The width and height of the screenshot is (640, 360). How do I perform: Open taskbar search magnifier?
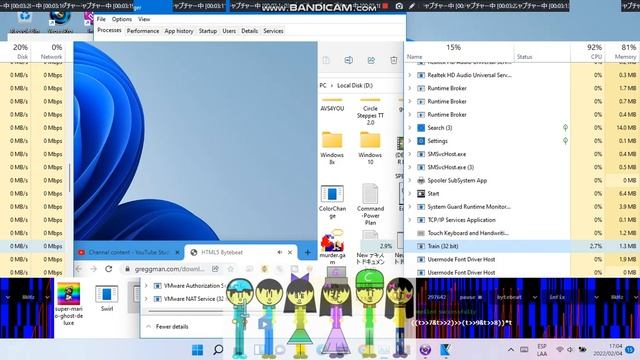(218, 350)
